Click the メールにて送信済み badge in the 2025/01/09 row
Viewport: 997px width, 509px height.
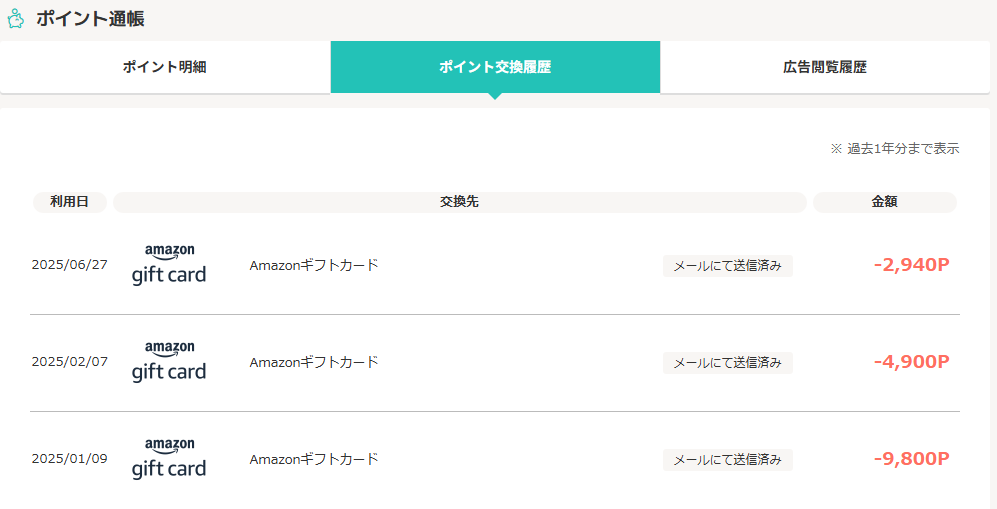pyautogui.click(x=727, y=460)
